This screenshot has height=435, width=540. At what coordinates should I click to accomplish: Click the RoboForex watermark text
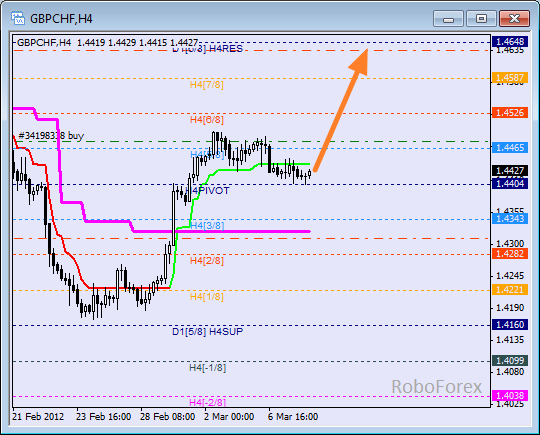tap(436, 386)
